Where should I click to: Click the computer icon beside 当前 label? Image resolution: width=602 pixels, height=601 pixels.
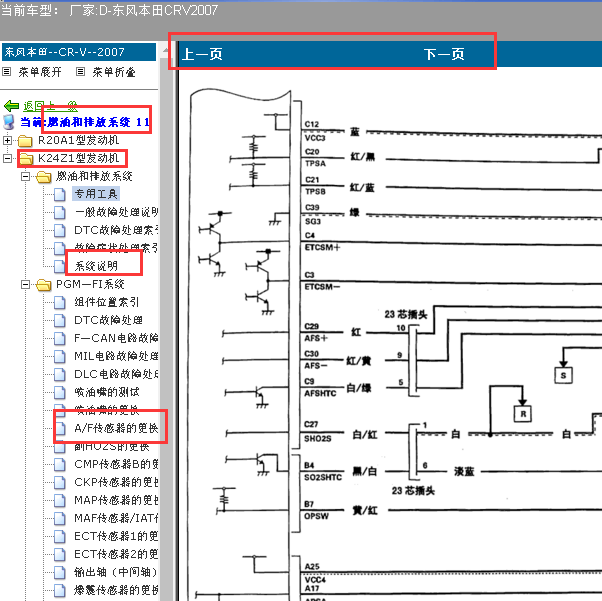(x=9, y=122)
